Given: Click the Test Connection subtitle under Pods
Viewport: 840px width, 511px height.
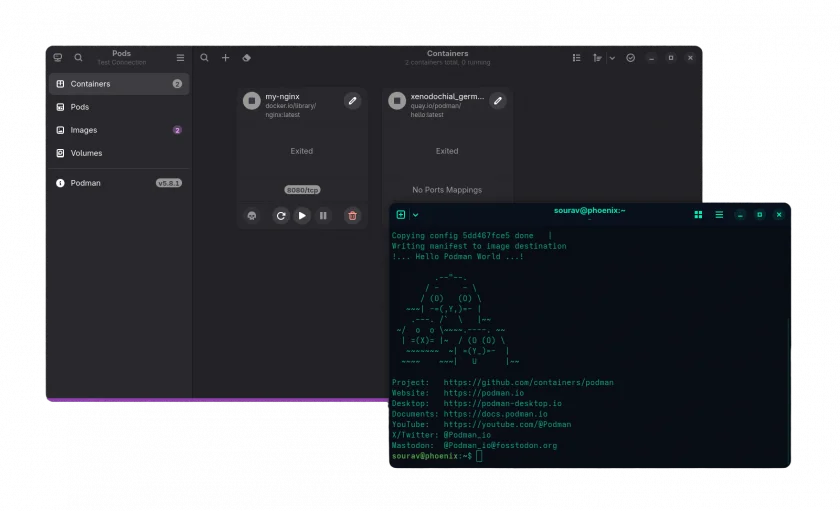Looking at the screenshot, I should point(122,63).
